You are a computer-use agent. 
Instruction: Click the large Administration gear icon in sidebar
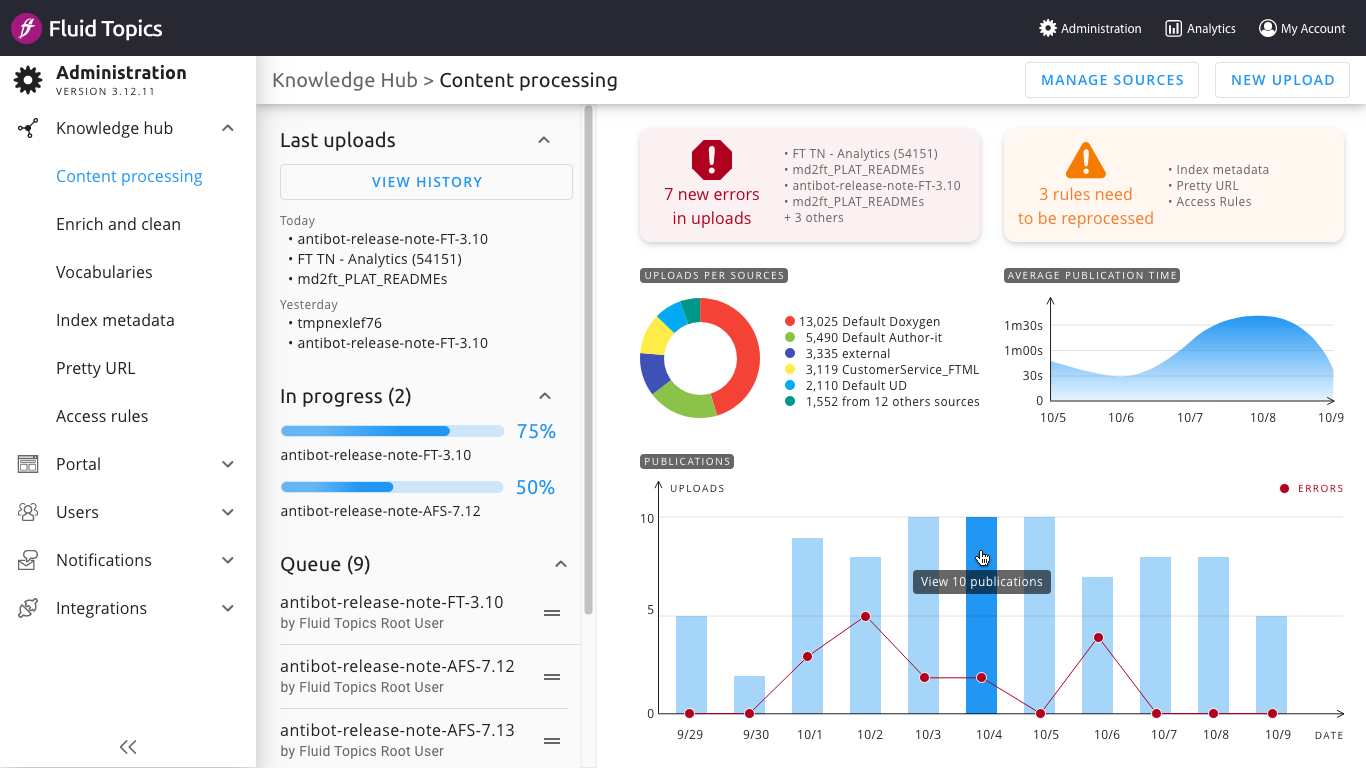[28, 80]
